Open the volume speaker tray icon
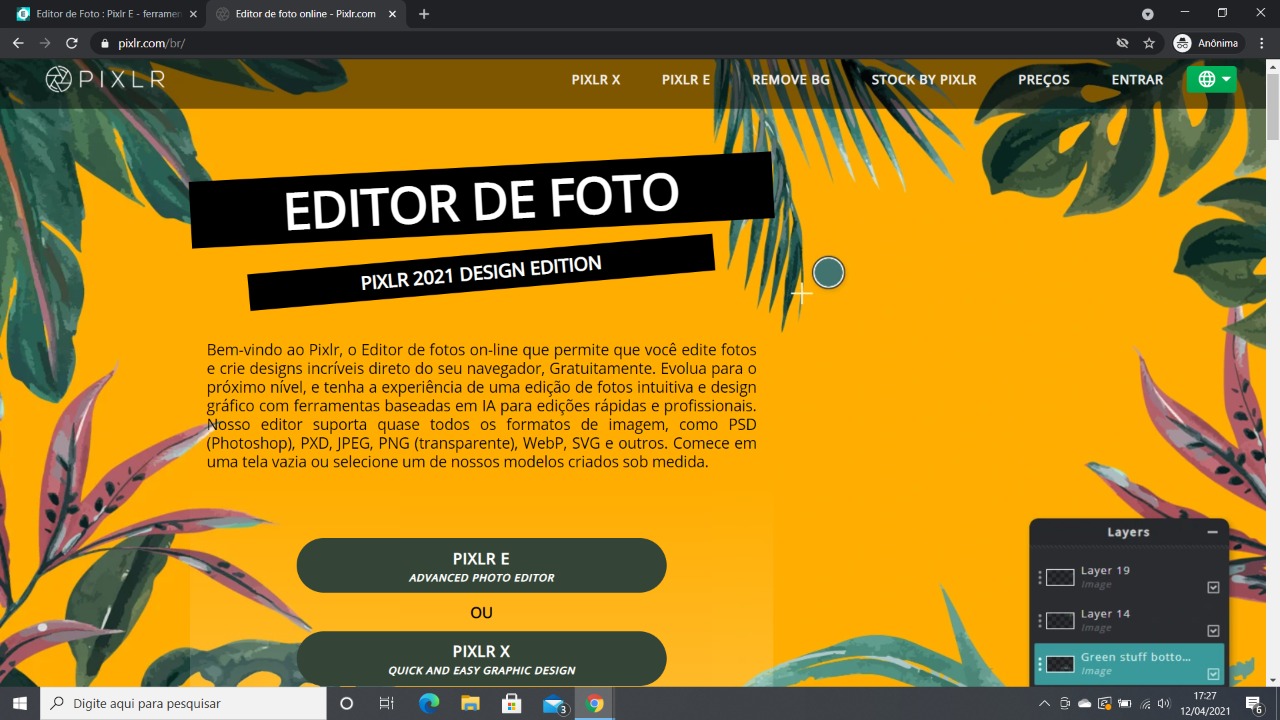Viewport: 1280px width, 720px height. [1163, 703]
